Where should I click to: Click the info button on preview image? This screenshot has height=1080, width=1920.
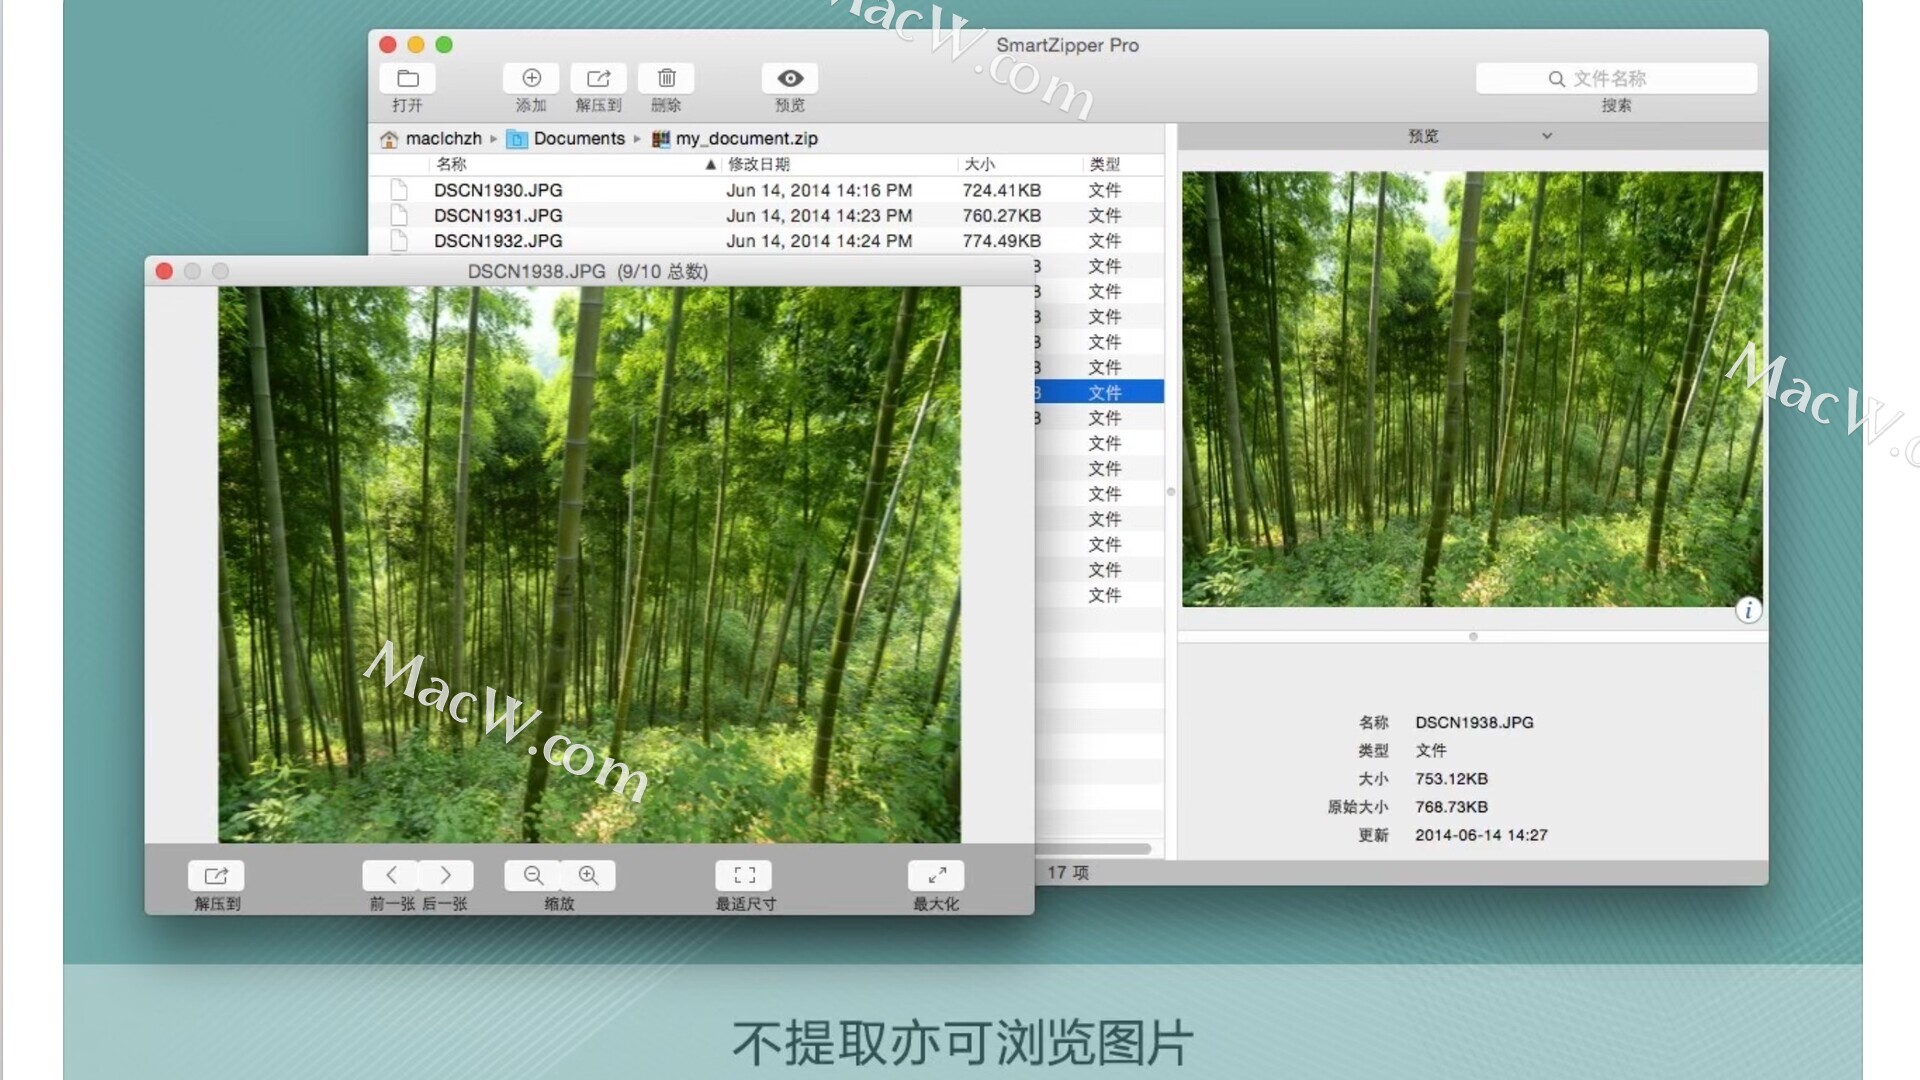(x=1748, y=611)
